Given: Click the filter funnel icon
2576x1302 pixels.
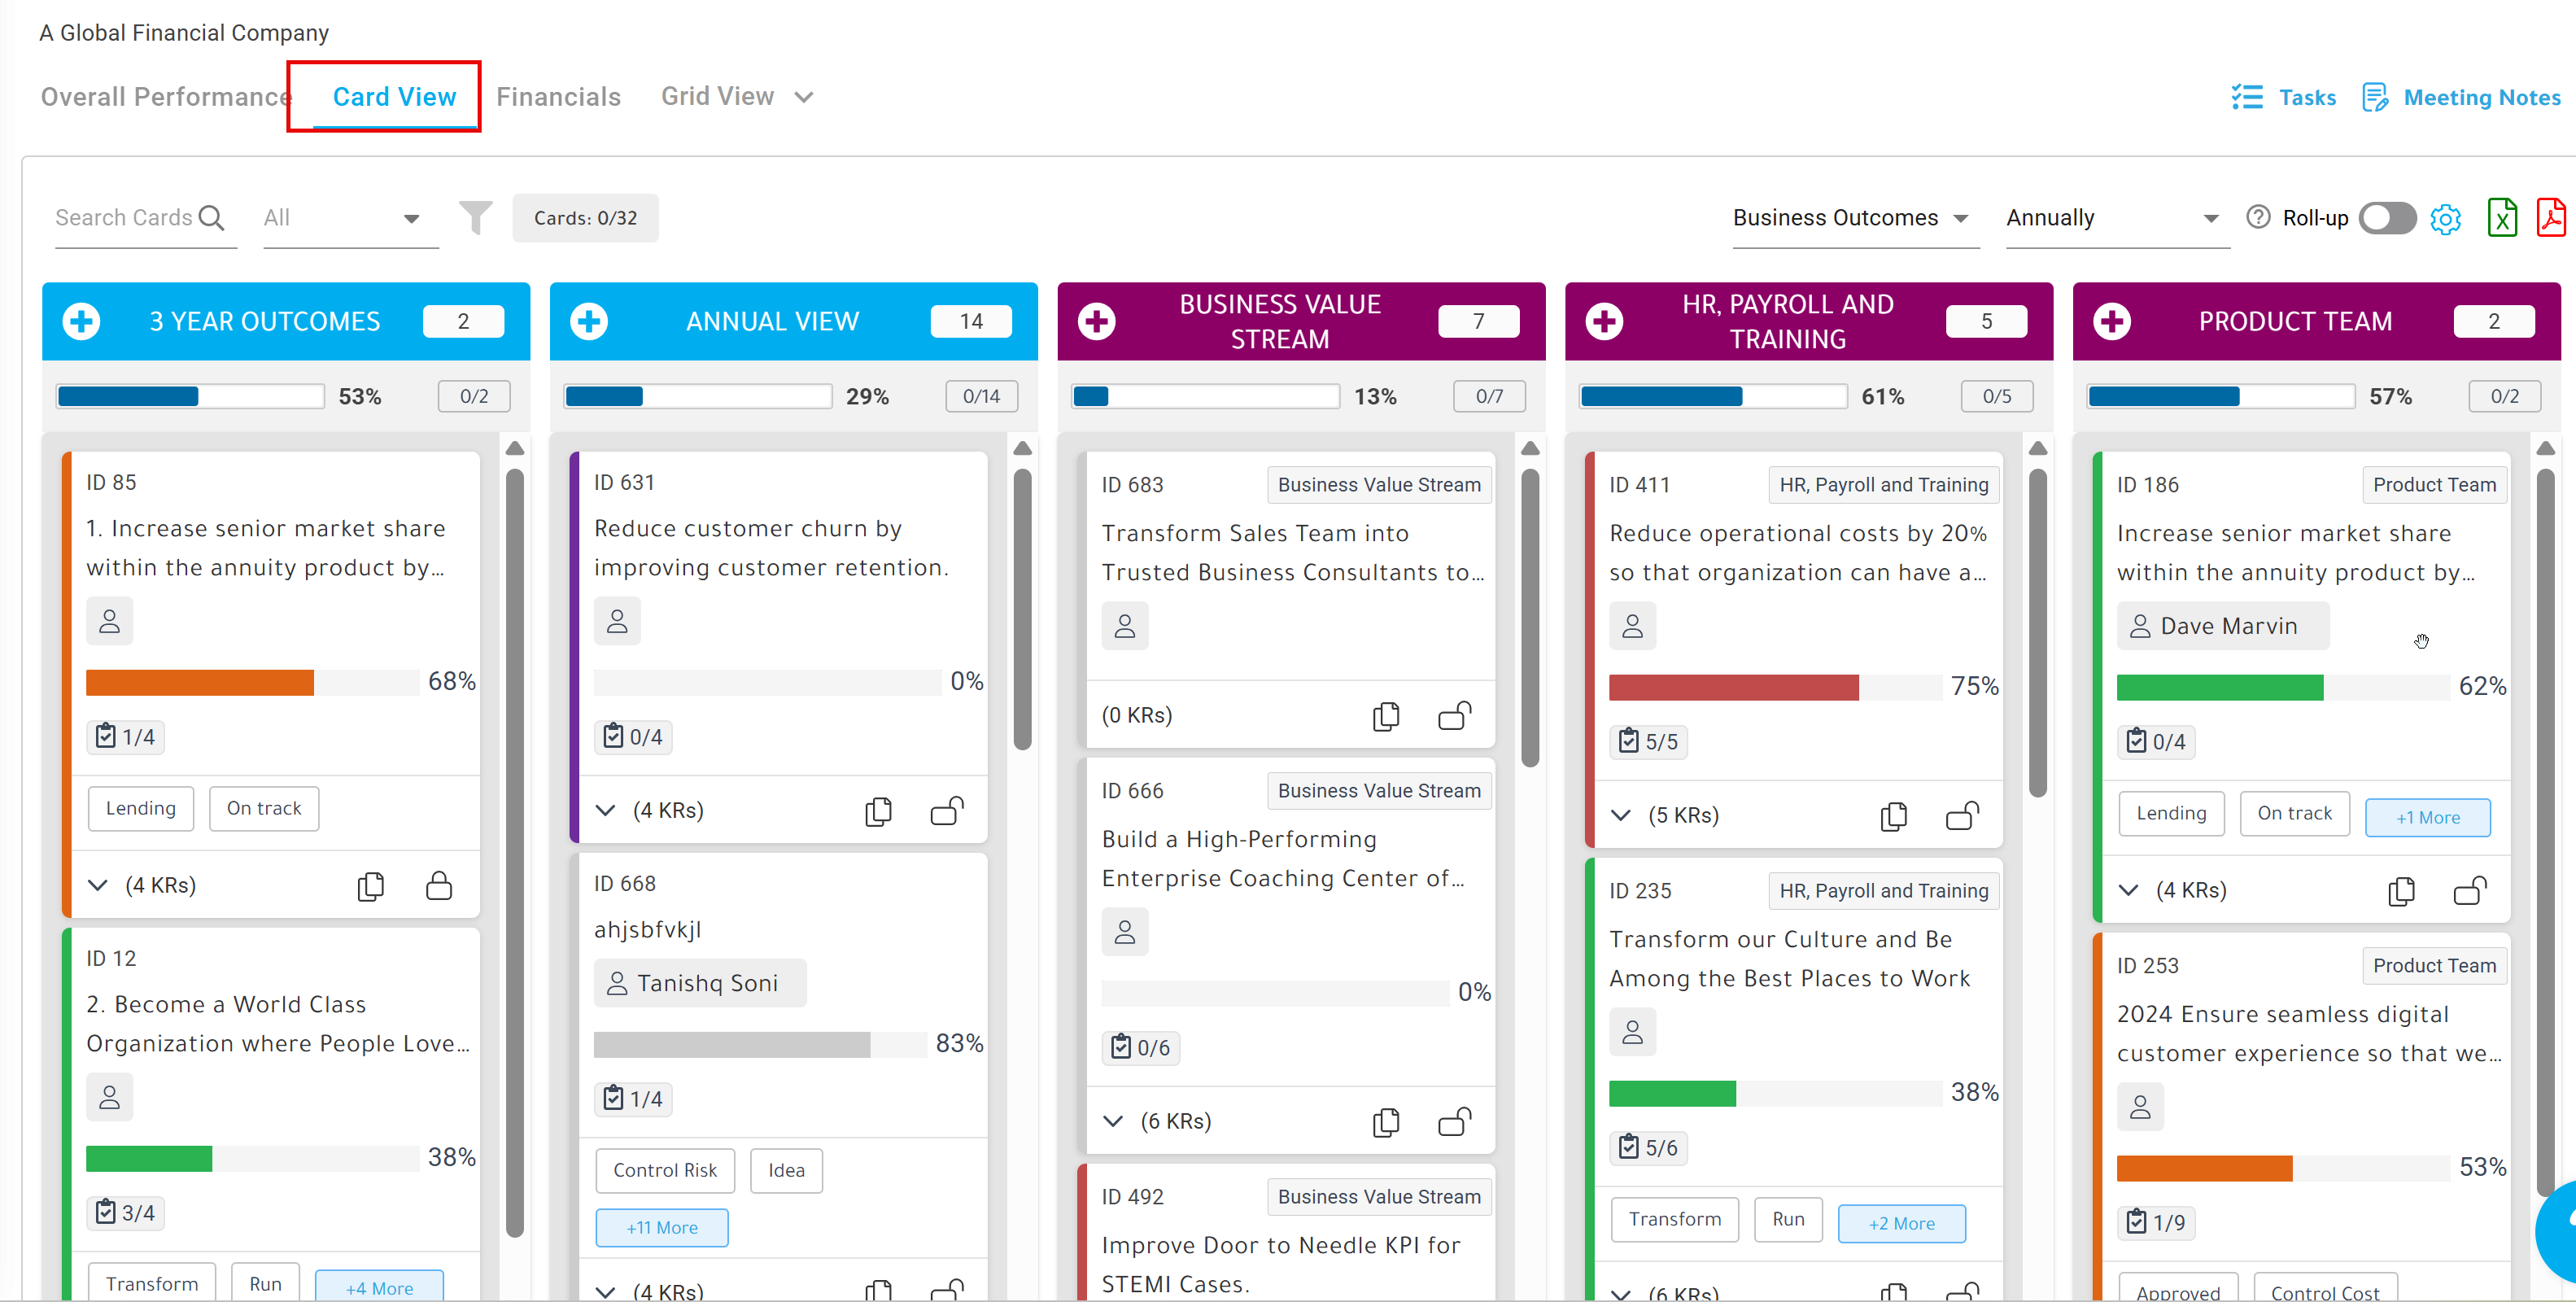Looking at the screenshot, I should [475, 217].
